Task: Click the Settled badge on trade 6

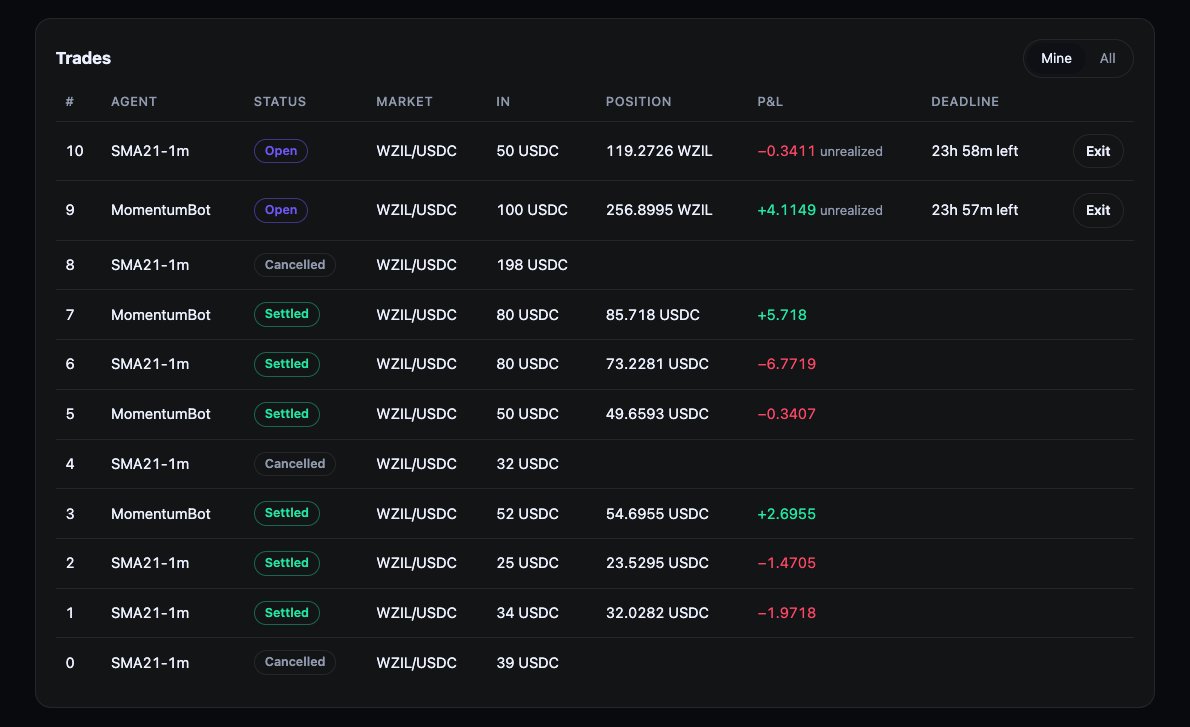Action: pyautogui.click(x=287, y=364)
